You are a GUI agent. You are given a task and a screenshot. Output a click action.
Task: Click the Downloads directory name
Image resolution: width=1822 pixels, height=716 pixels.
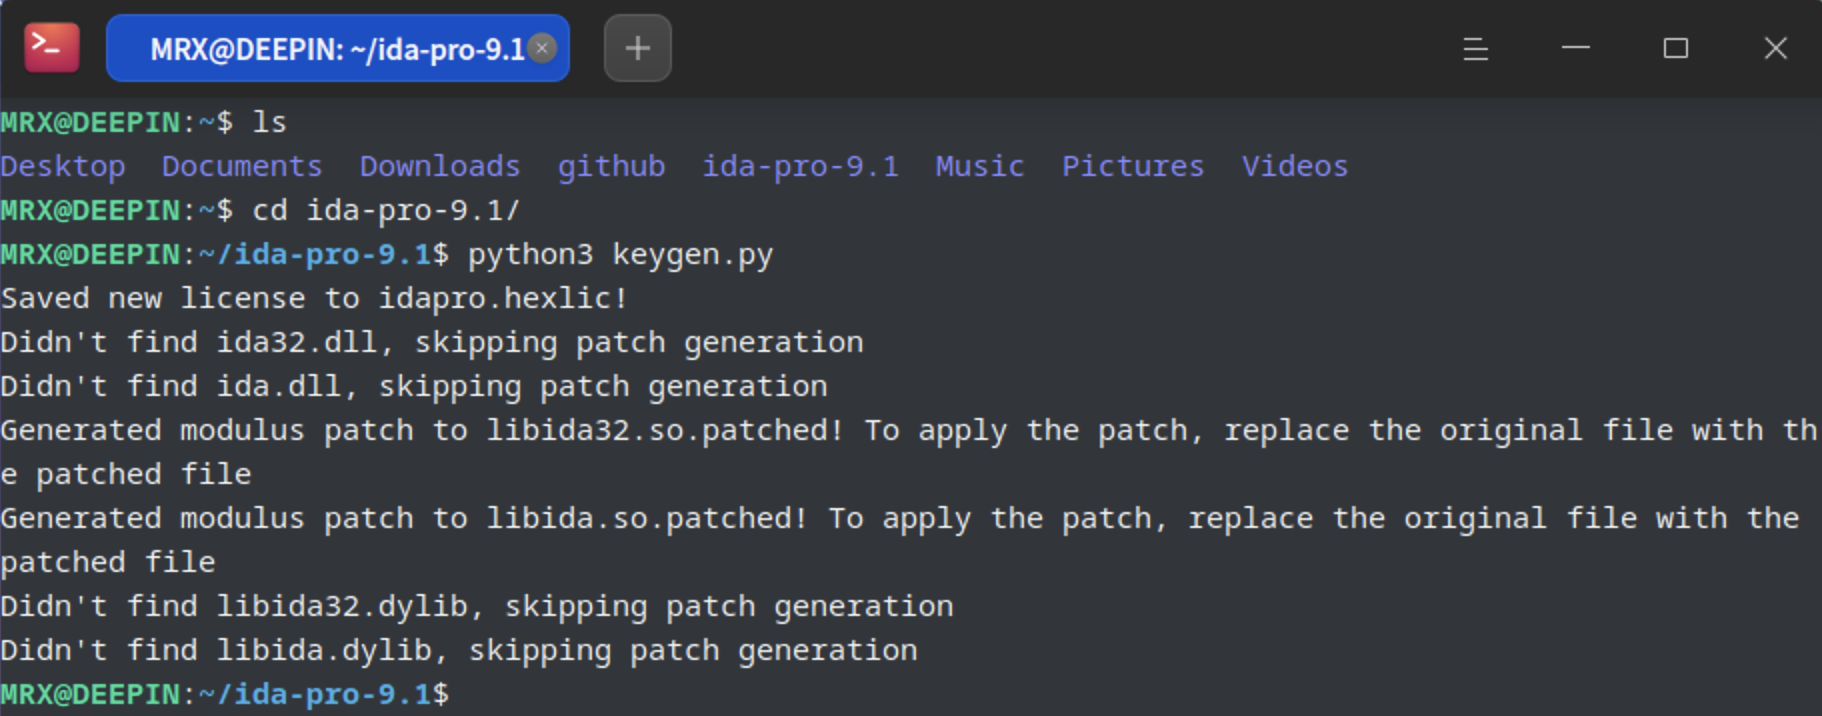point(440,166)
